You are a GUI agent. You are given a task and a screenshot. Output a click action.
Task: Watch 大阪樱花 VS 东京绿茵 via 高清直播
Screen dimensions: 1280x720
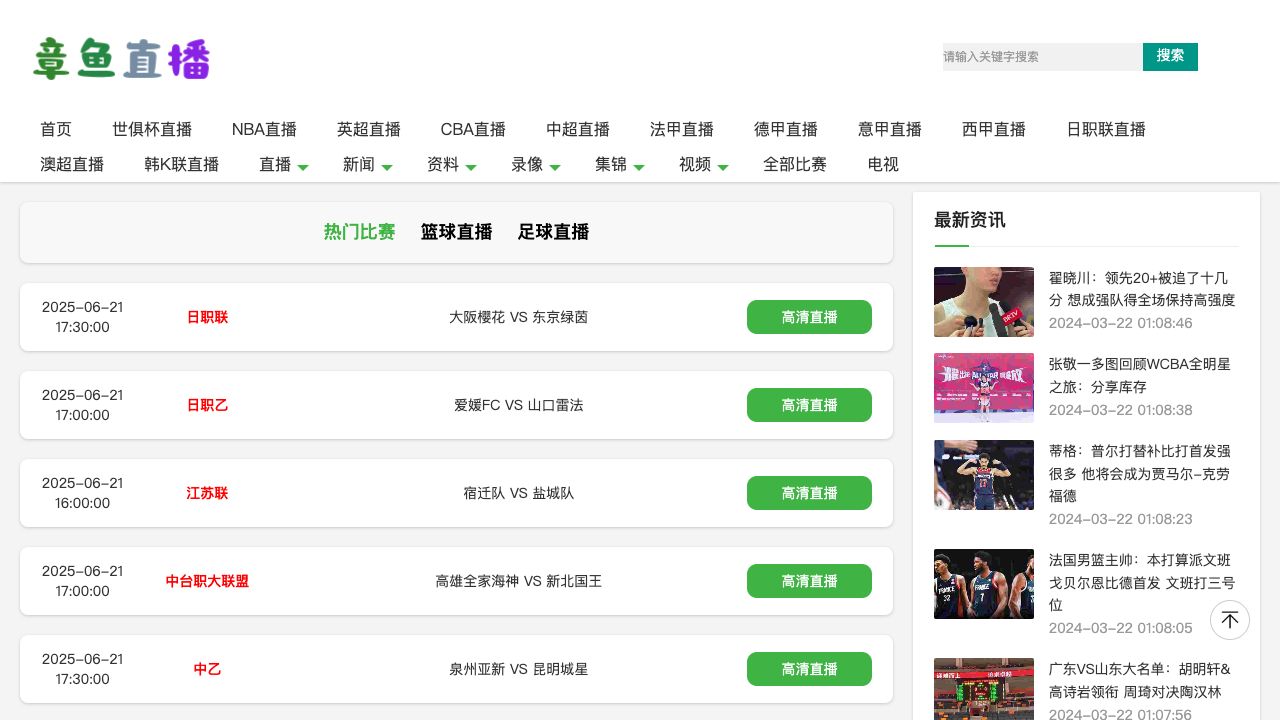pyautogui.click(x=809, y=317)
